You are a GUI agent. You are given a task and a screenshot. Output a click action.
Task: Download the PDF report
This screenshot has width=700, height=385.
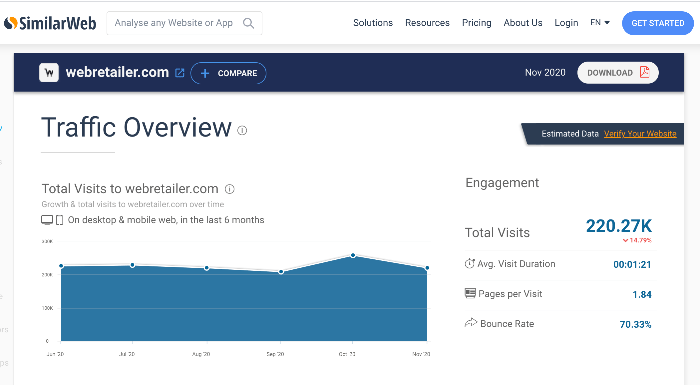618,73
